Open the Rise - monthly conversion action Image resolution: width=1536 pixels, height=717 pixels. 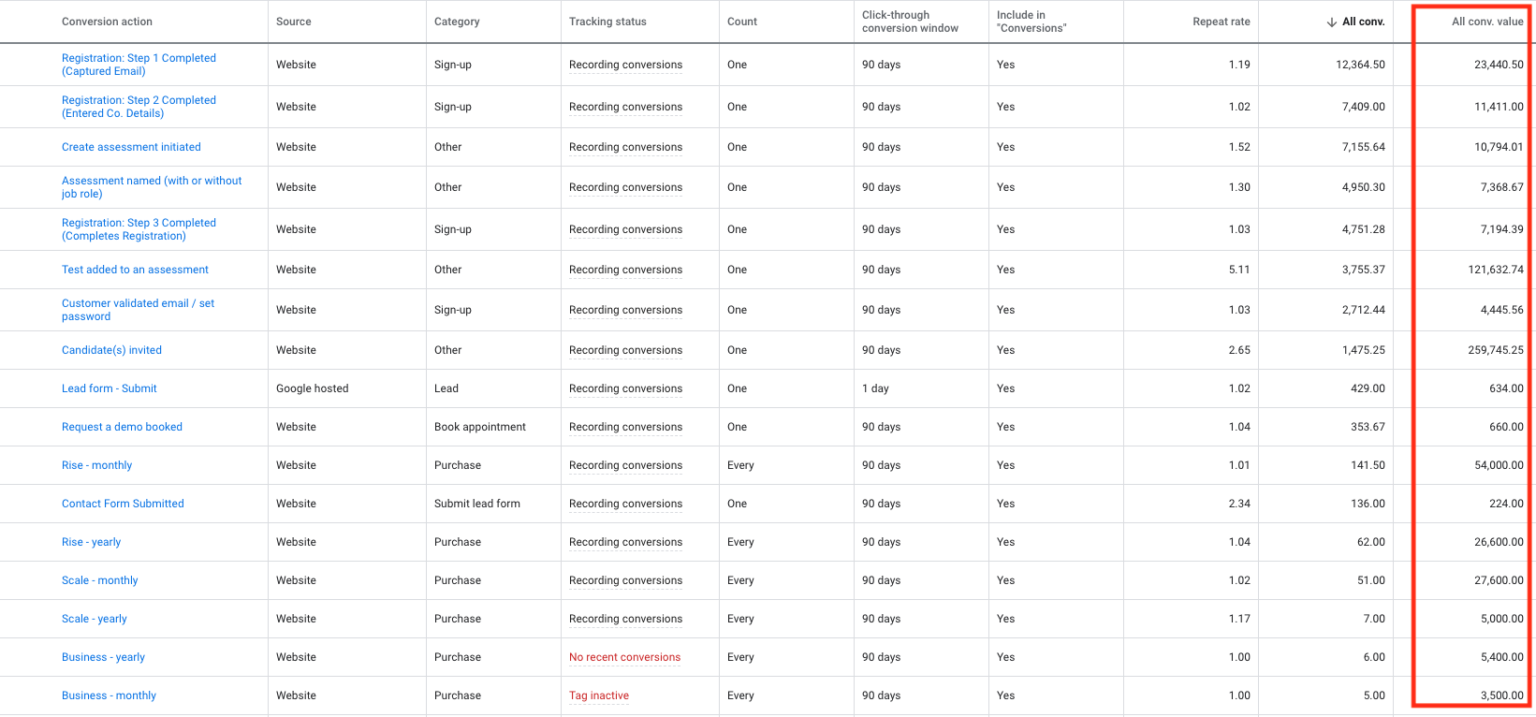tap(97, 465)
